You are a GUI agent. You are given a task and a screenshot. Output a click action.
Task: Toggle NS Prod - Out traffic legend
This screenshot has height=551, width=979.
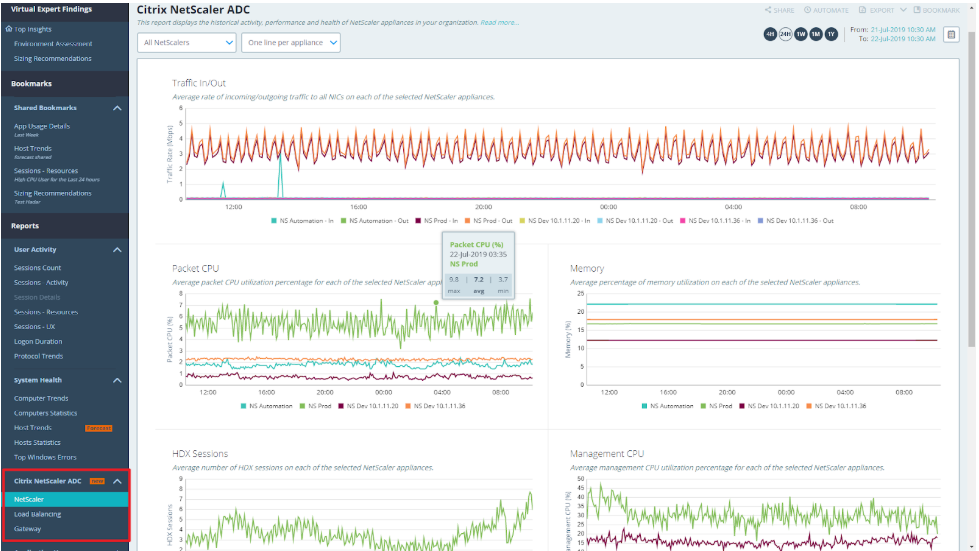click(488, 221)
